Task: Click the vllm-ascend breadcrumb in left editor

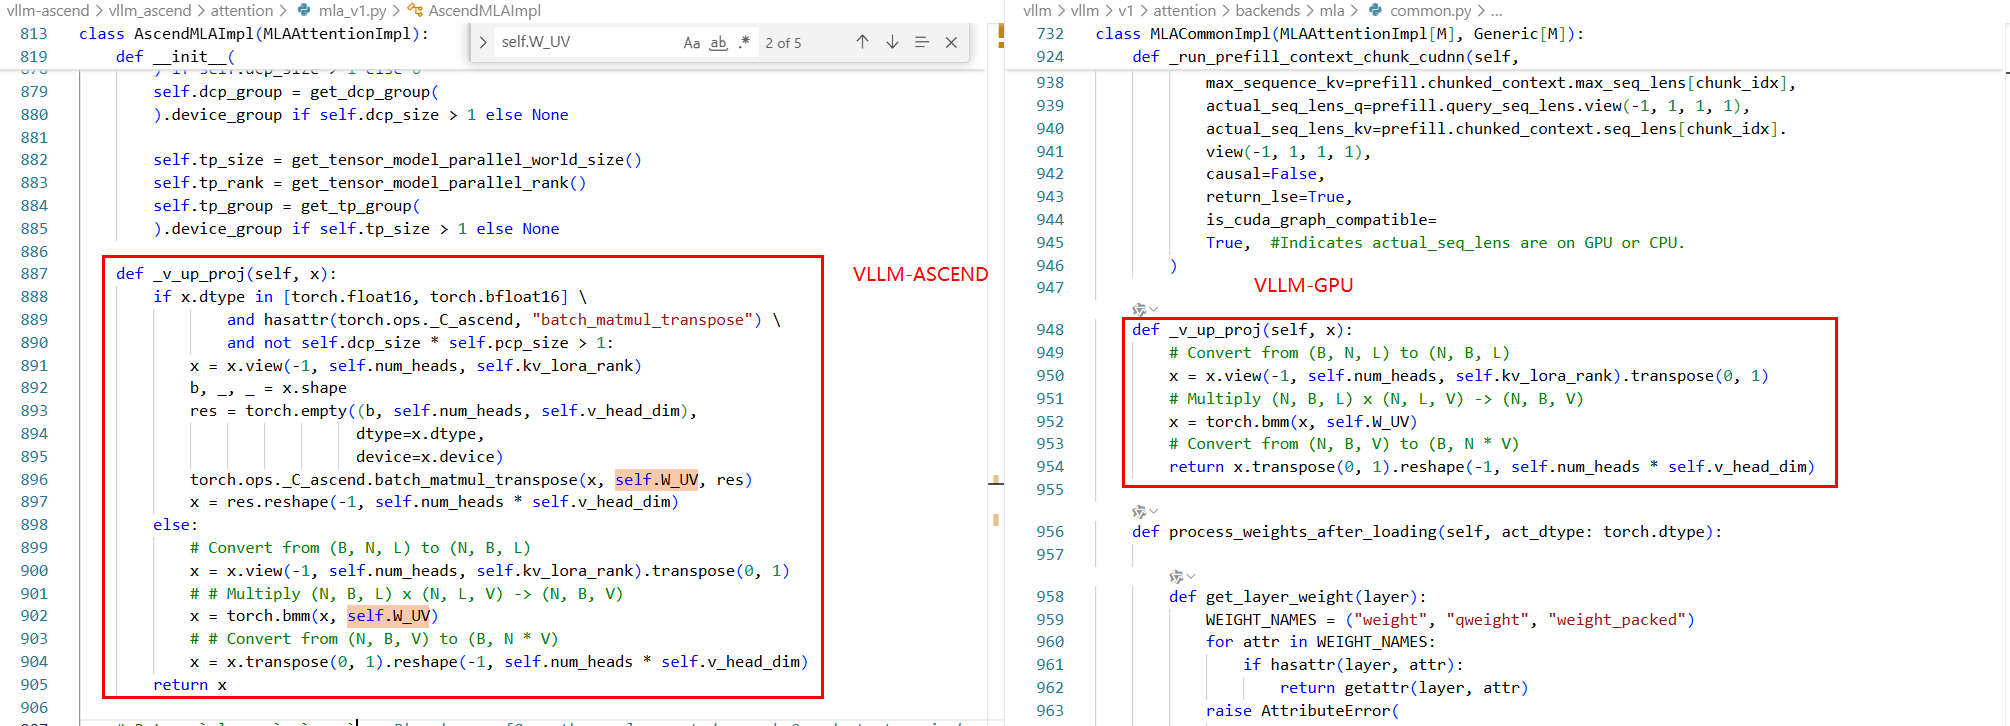Action: point(48,11)
